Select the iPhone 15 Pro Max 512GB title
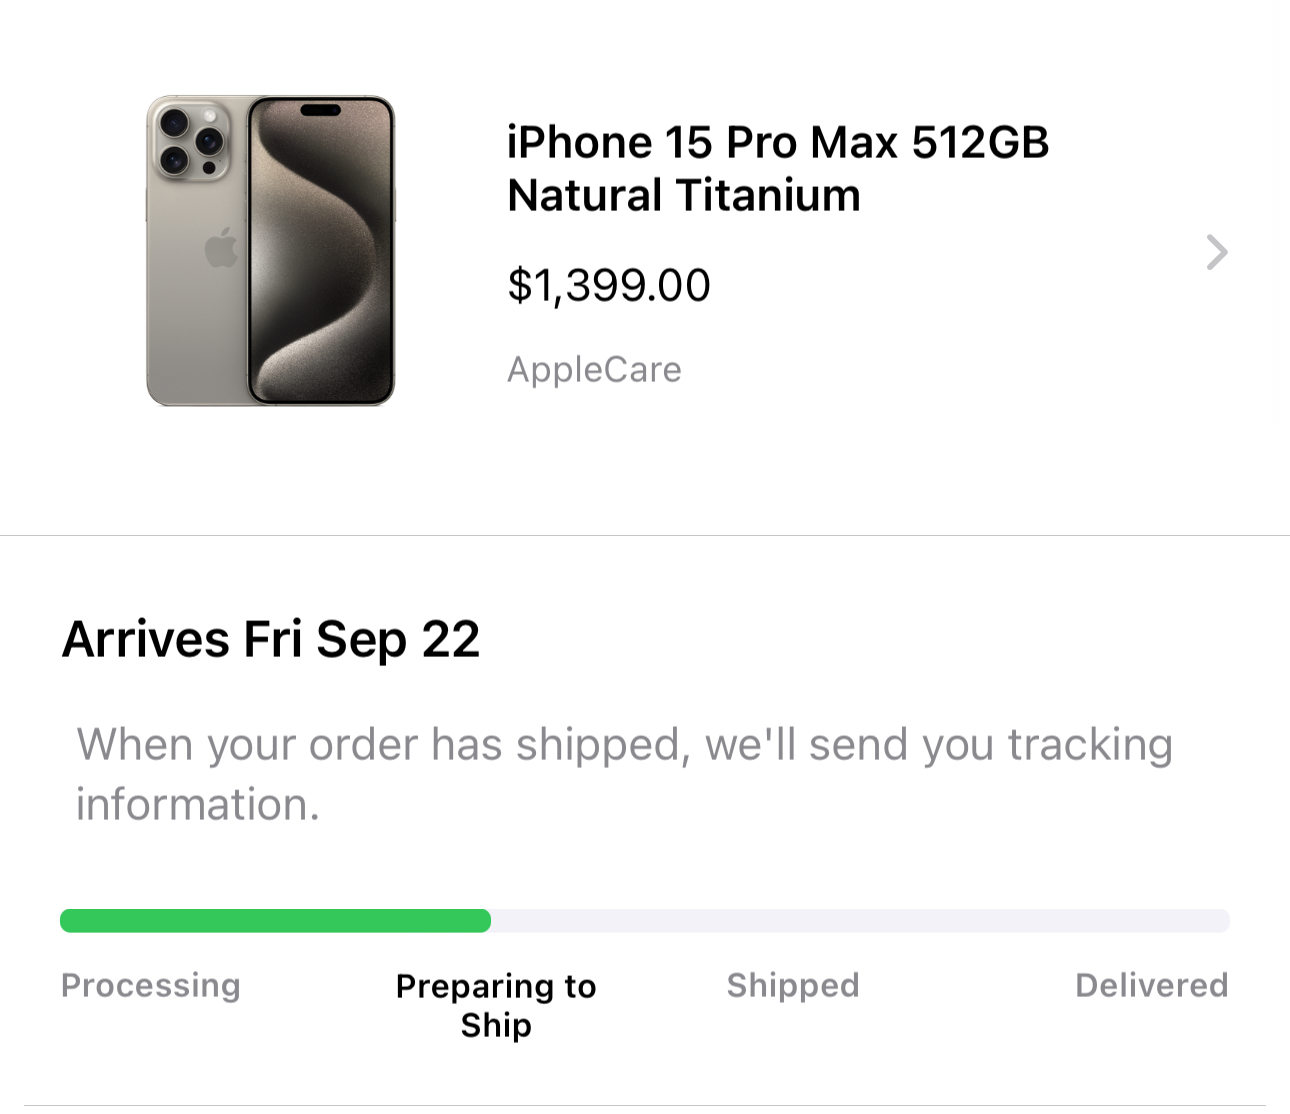The image size is (1290, 1114). click(778, 142)
